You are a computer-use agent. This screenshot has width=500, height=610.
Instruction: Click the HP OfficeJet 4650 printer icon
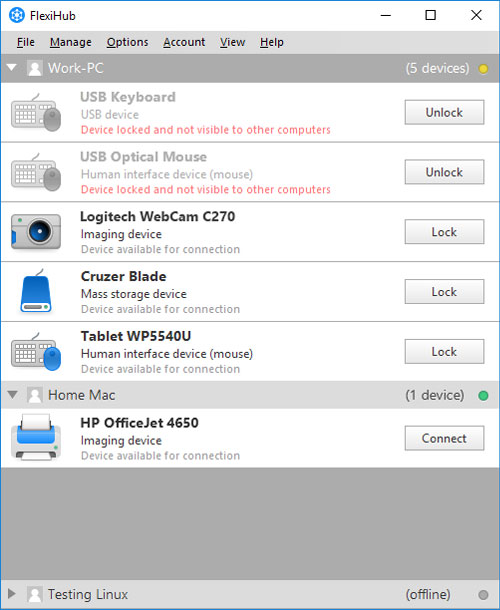point(36,437)
